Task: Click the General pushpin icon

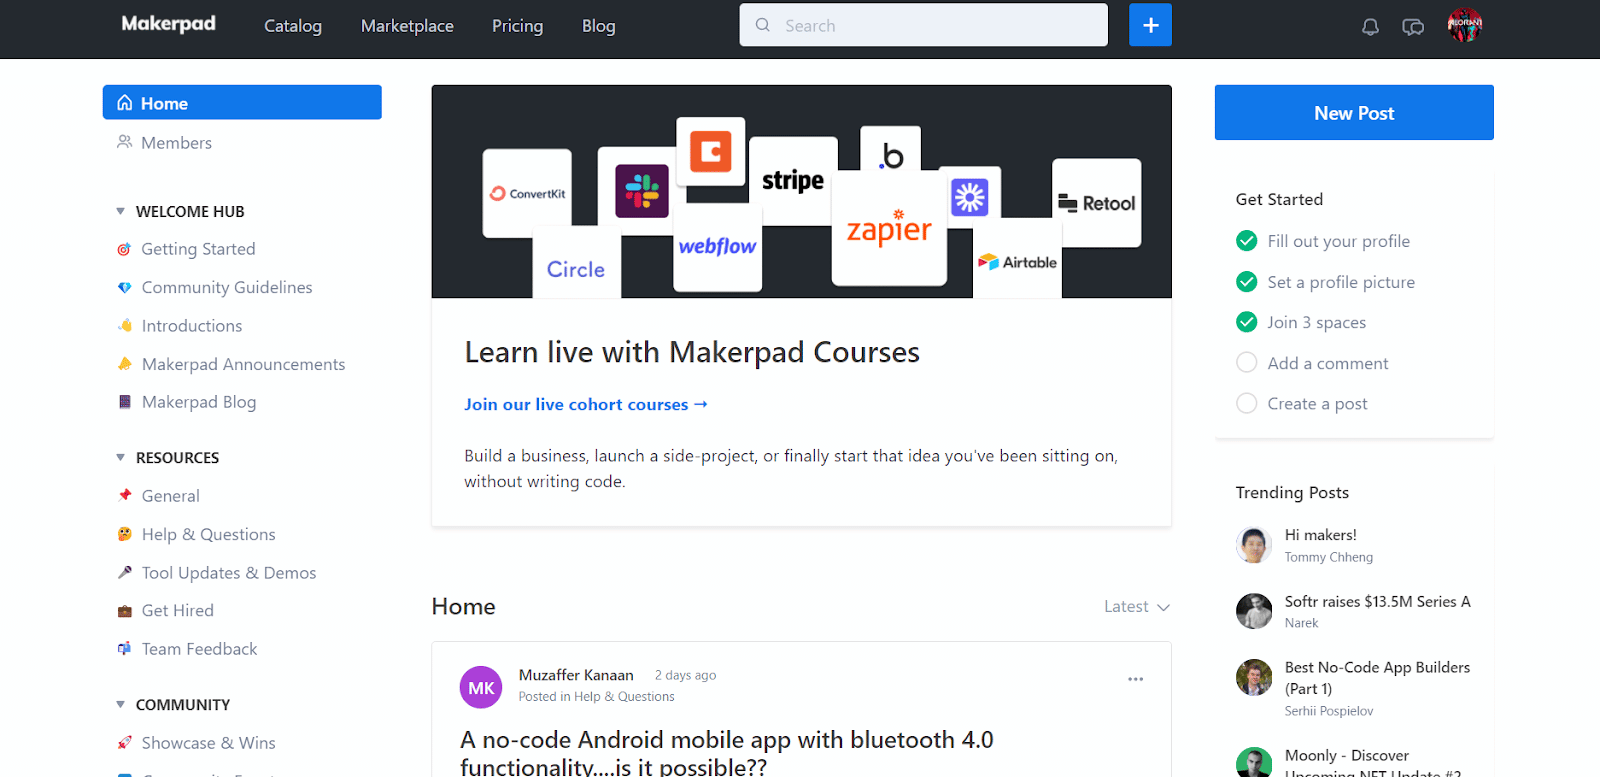Action: [x=125, y=495]
